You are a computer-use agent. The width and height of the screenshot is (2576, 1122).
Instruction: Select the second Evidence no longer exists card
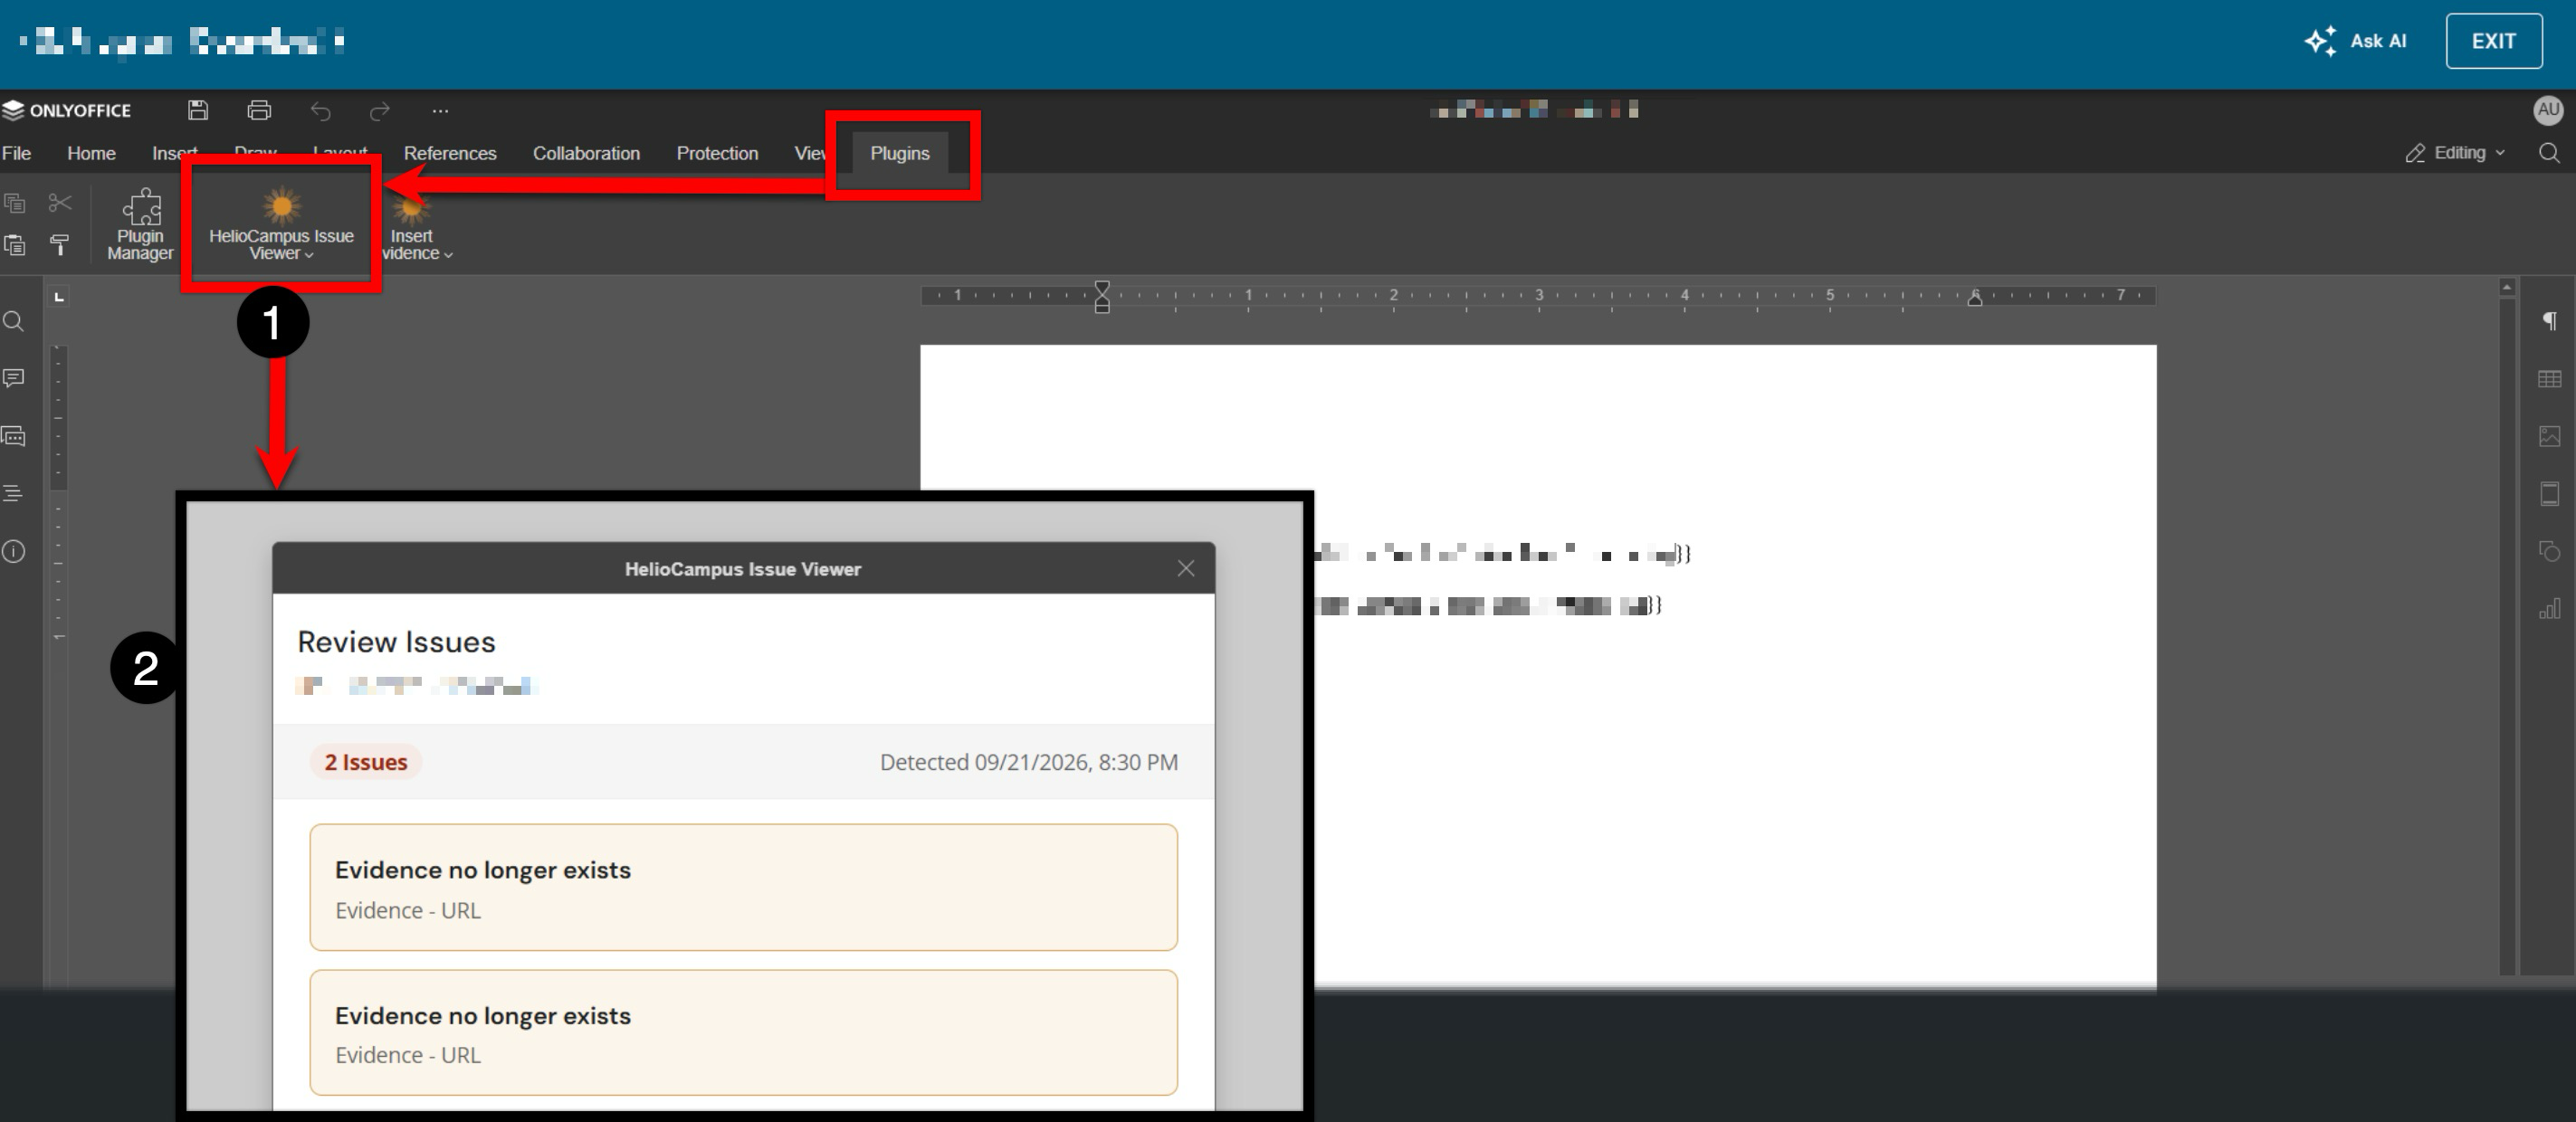point(743,1033)
